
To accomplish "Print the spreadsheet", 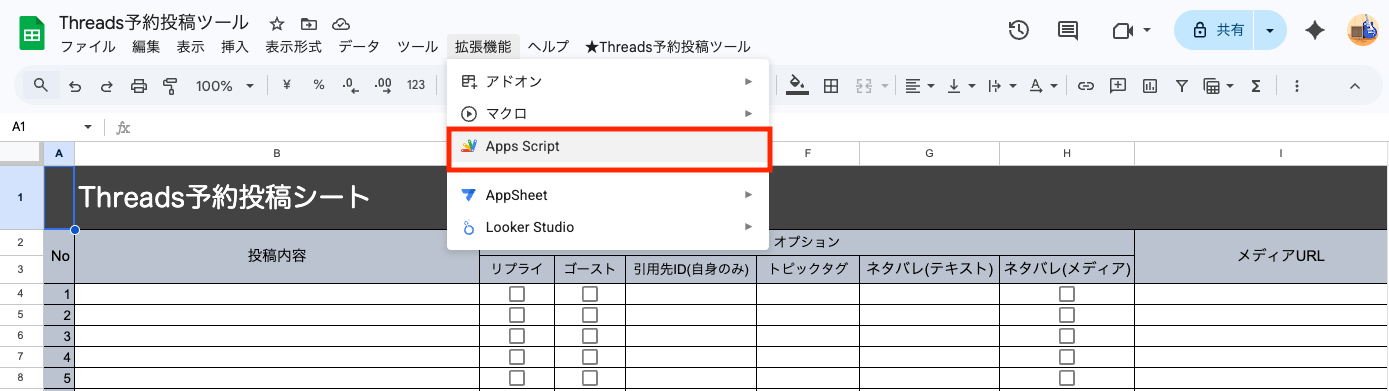I will pyautogui.click(x=138, y=86).
